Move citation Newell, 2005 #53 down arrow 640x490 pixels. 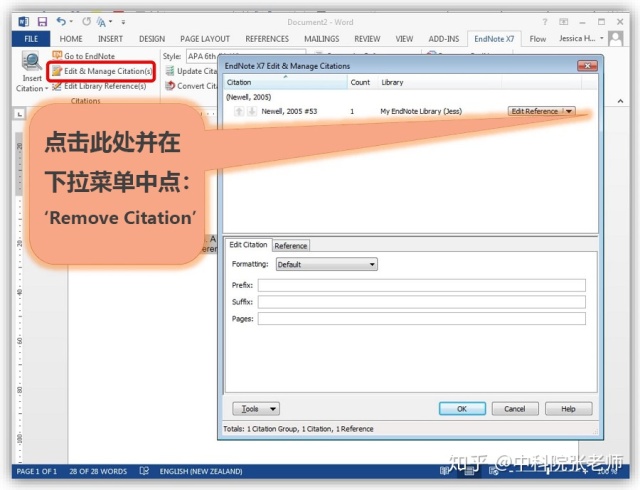pos(252,111)
